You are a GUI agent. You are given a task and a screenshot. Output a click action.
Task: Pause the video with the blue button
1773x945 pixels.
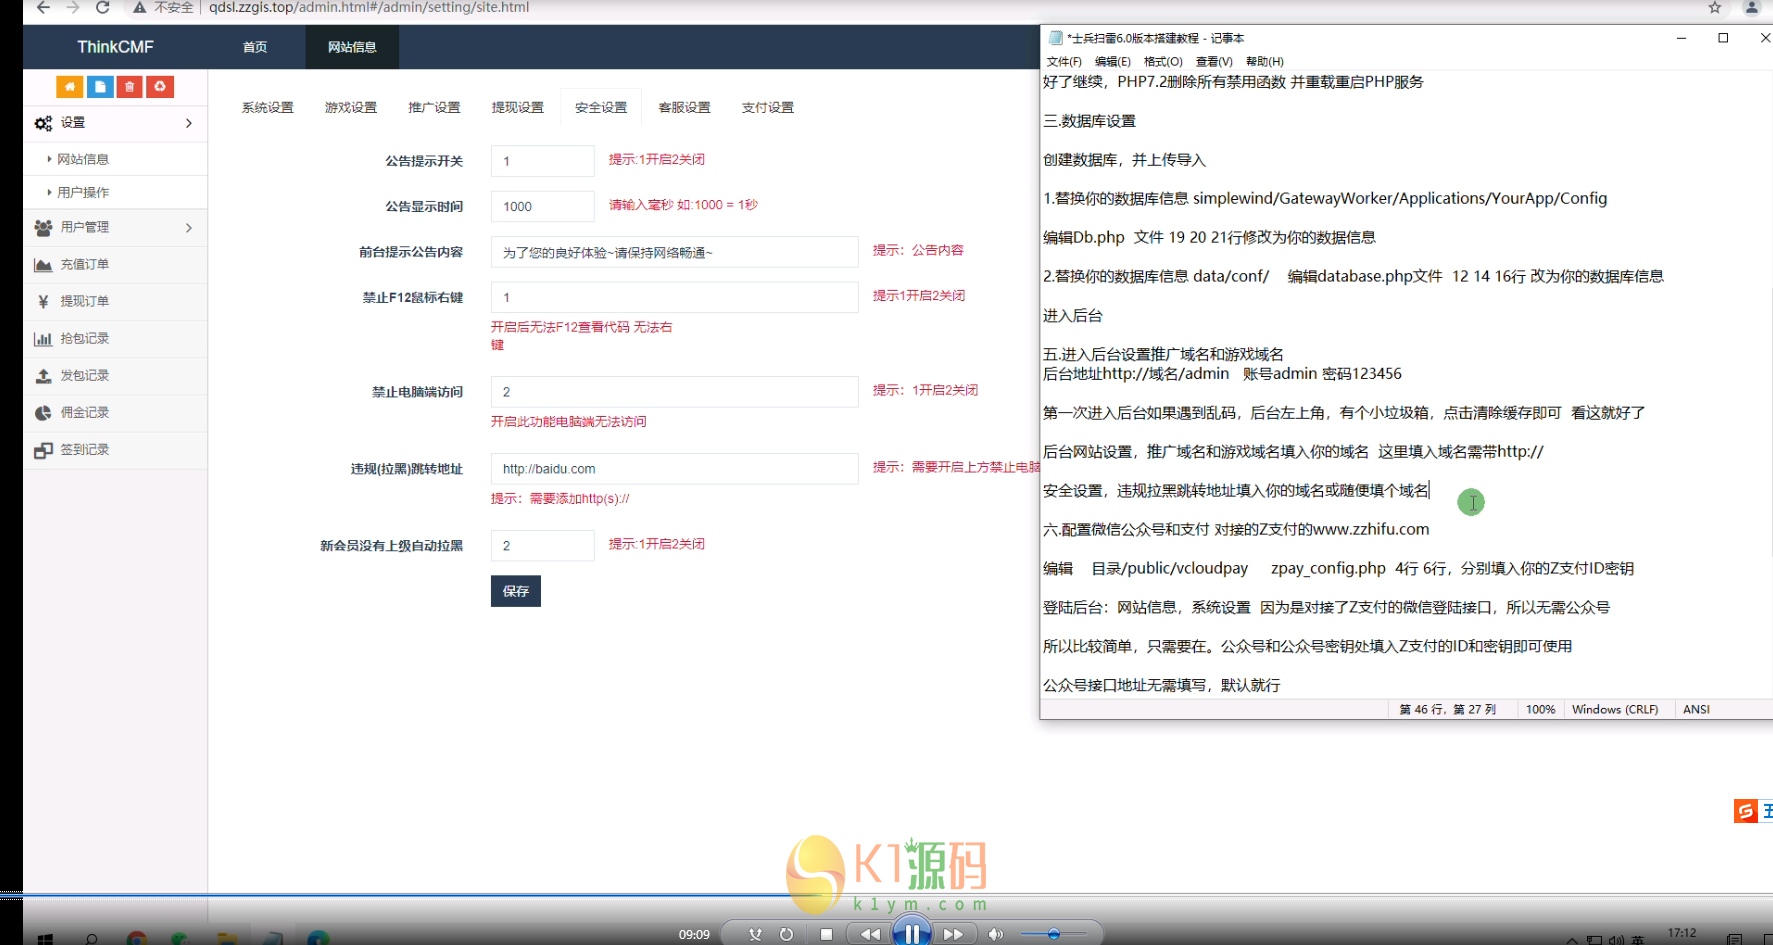pos(912,934)
